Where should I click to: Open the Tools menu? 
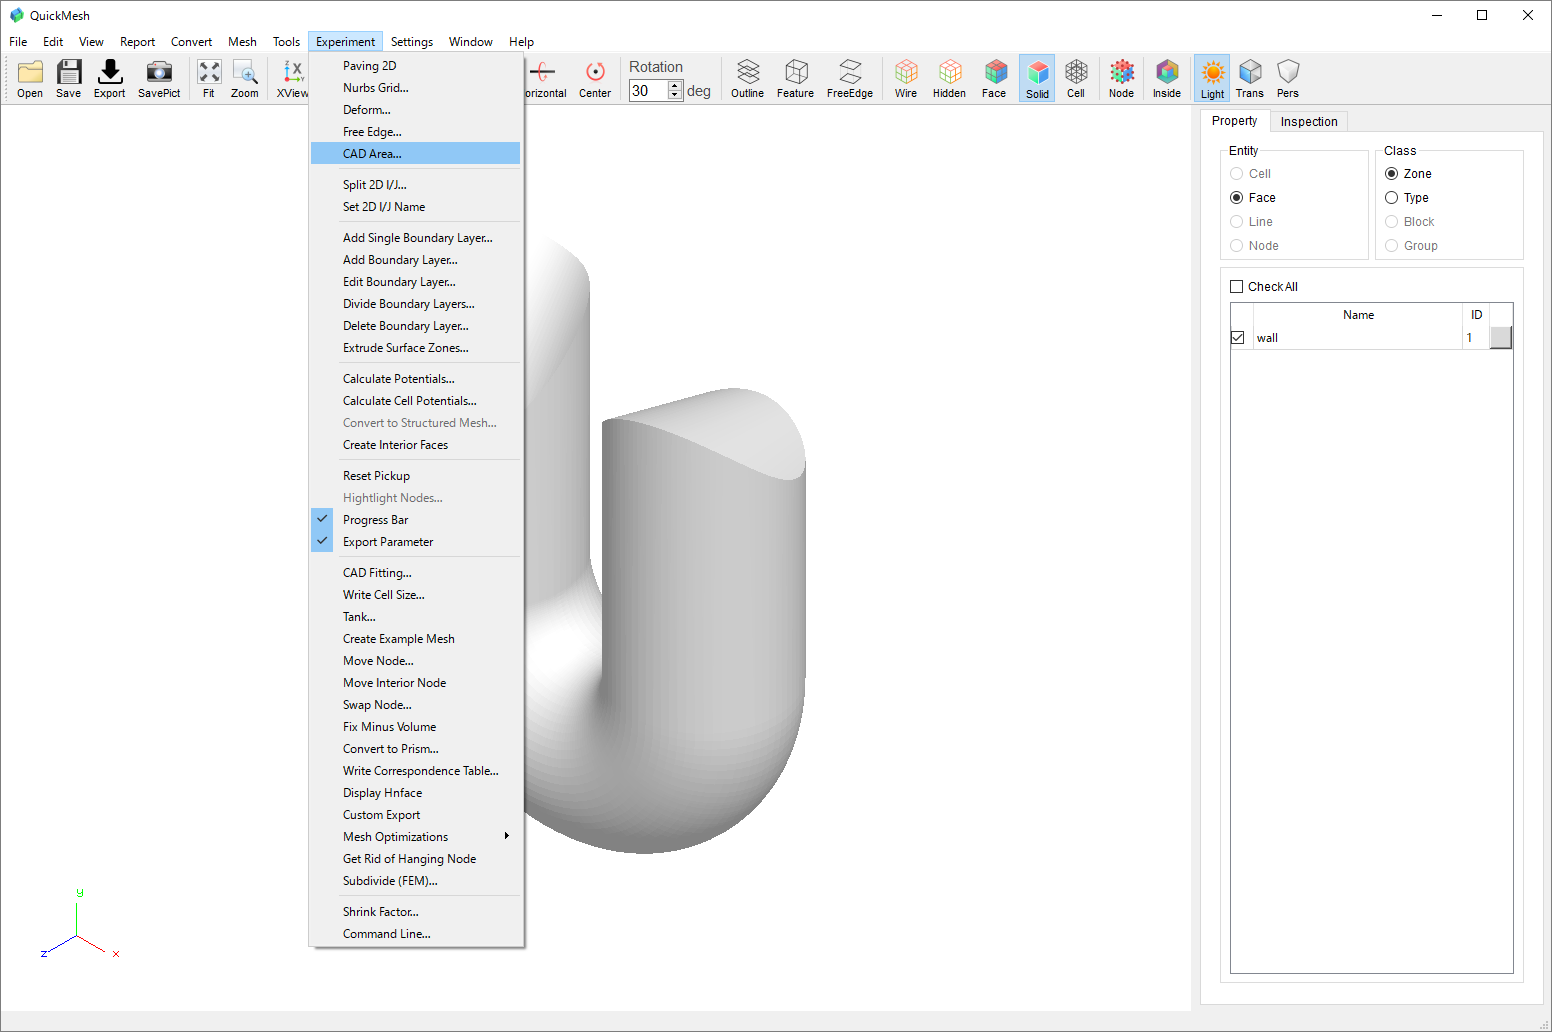tap(286, 42)
